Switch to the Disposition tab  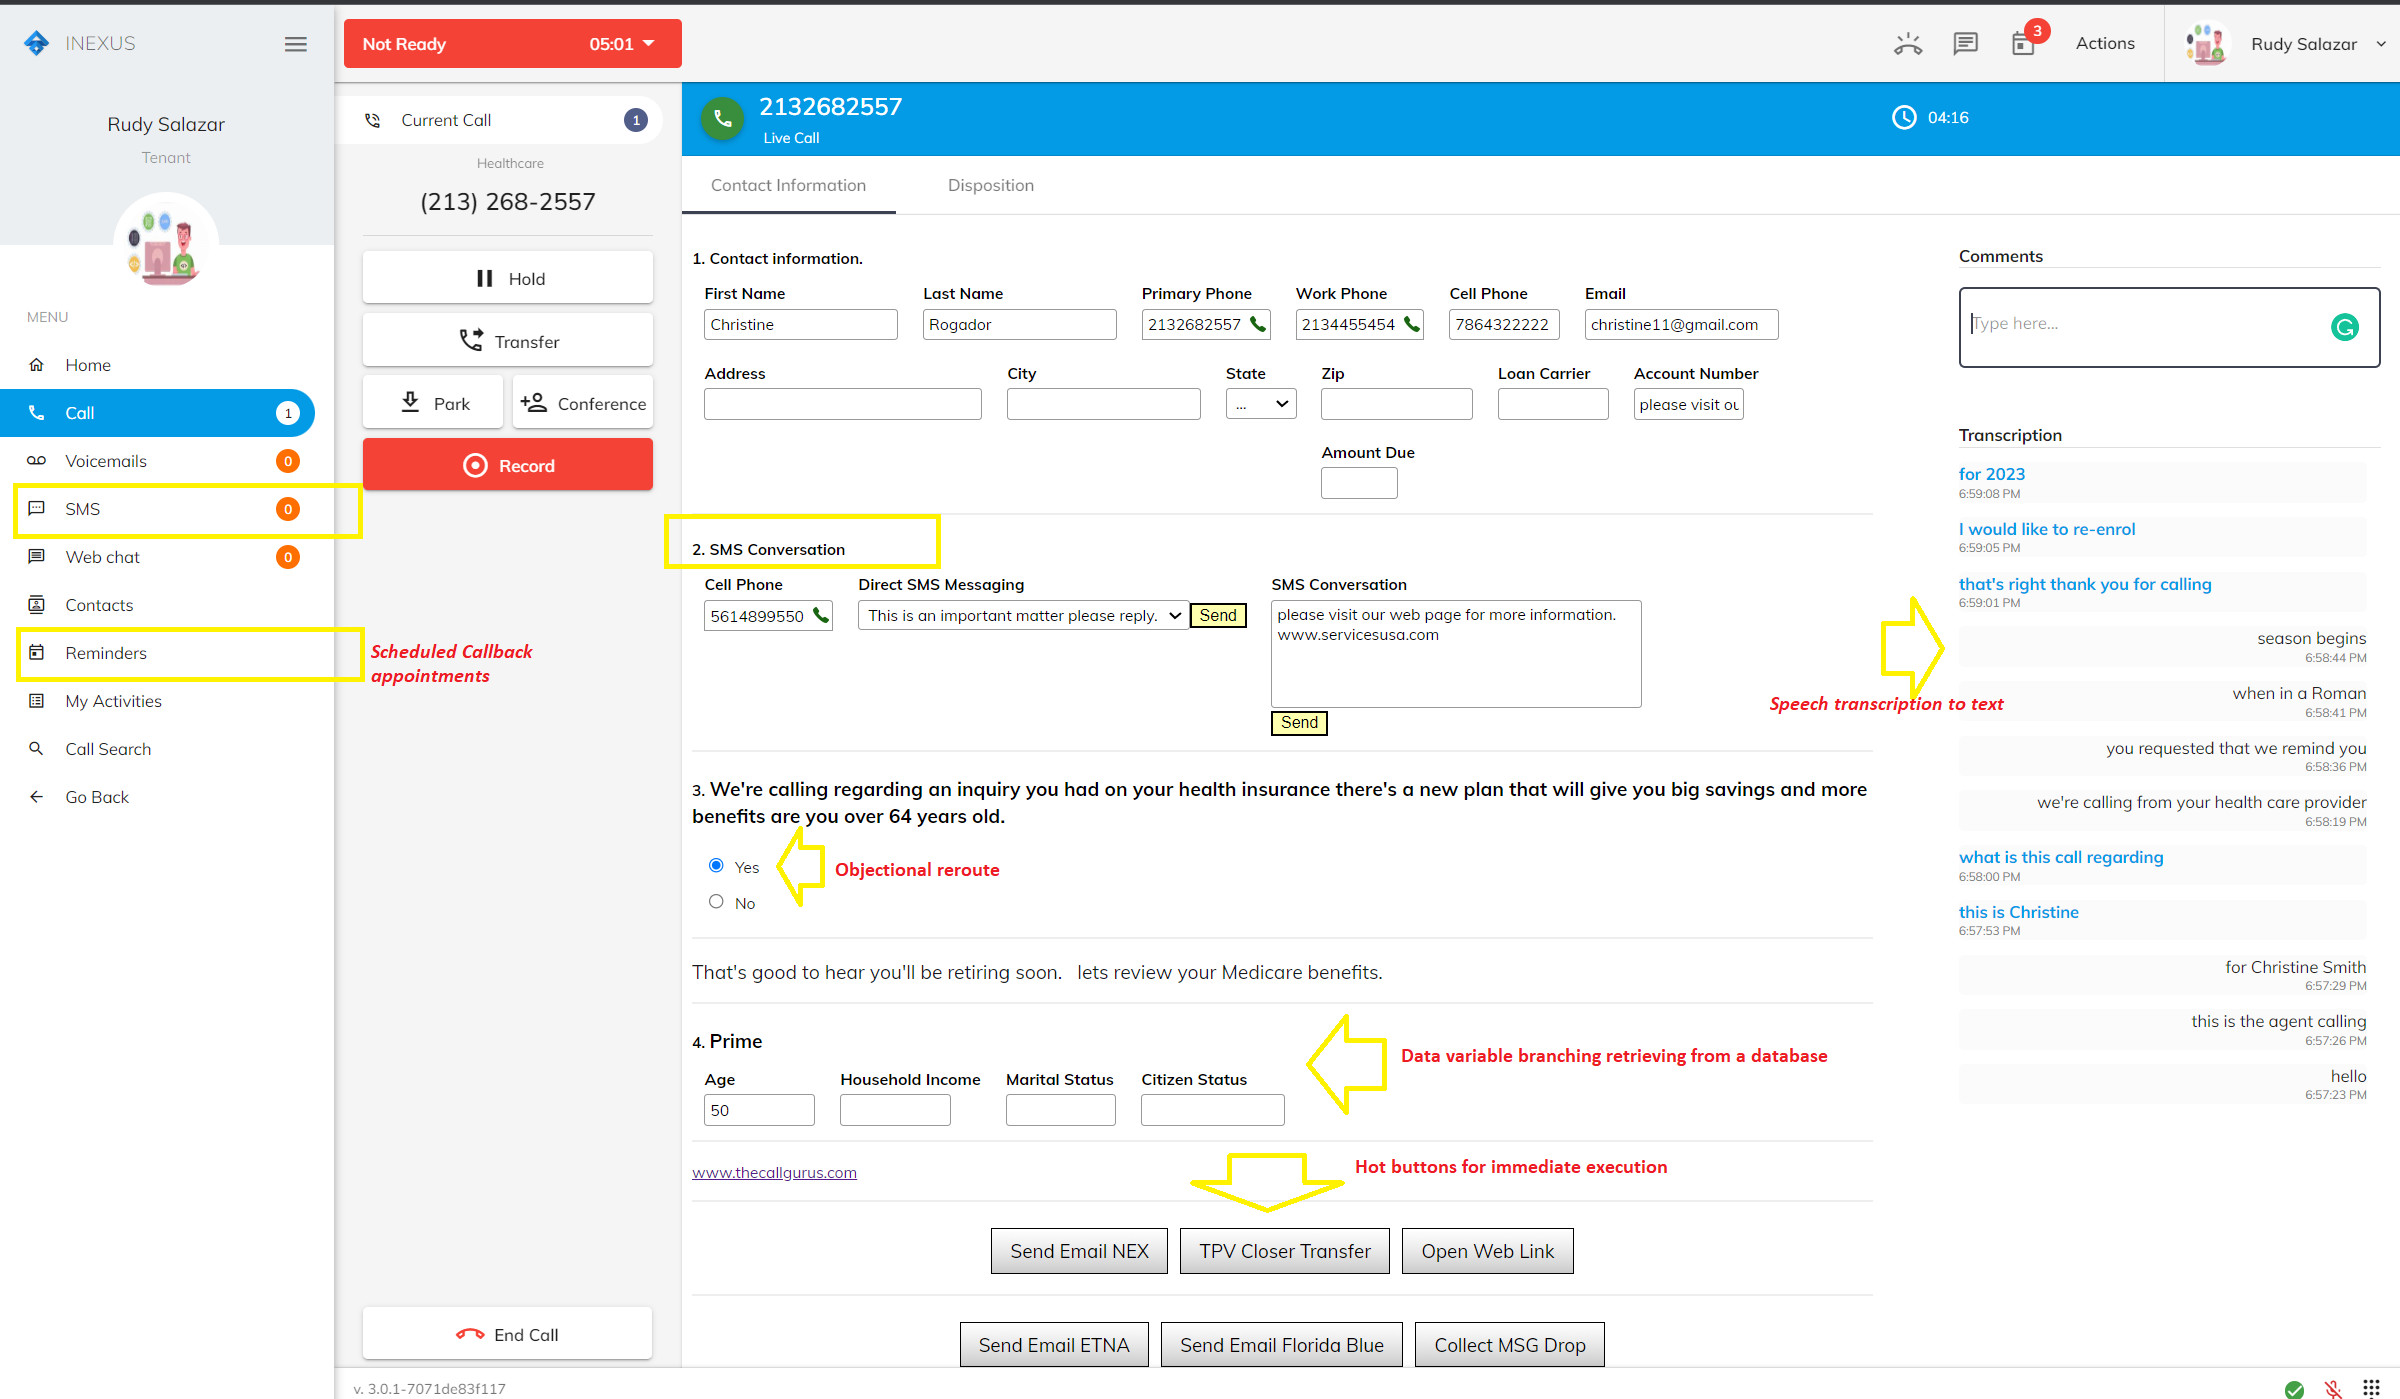point(990,185)
